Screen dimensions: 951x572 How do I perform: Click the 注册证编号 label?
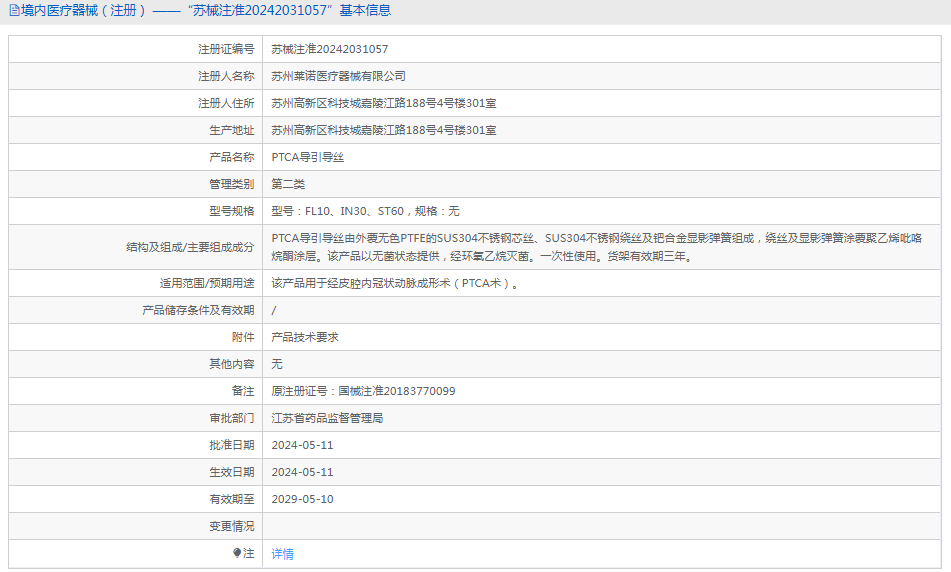(226, 49)
